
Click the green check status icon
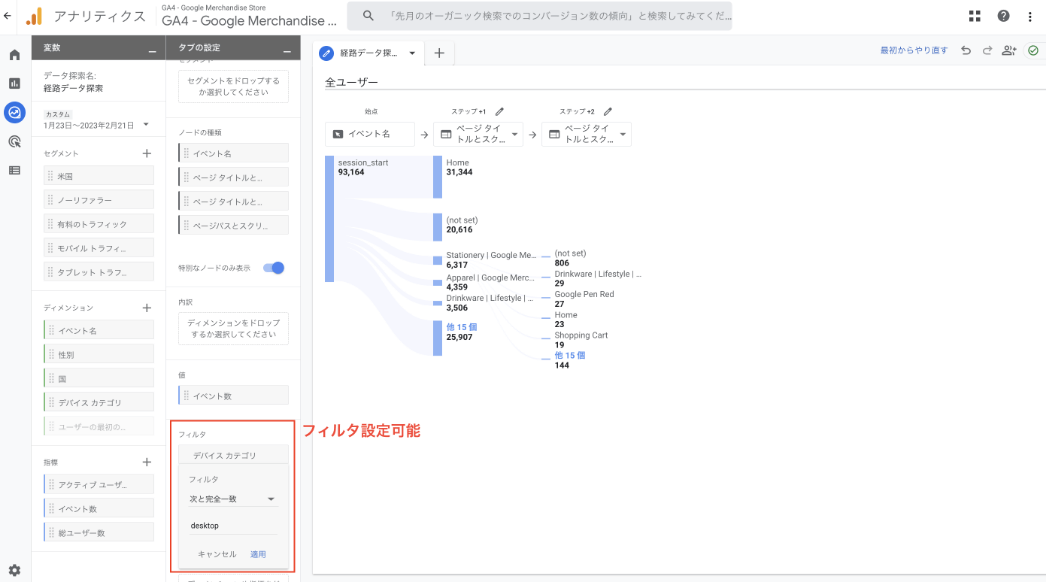point(1033,50)
